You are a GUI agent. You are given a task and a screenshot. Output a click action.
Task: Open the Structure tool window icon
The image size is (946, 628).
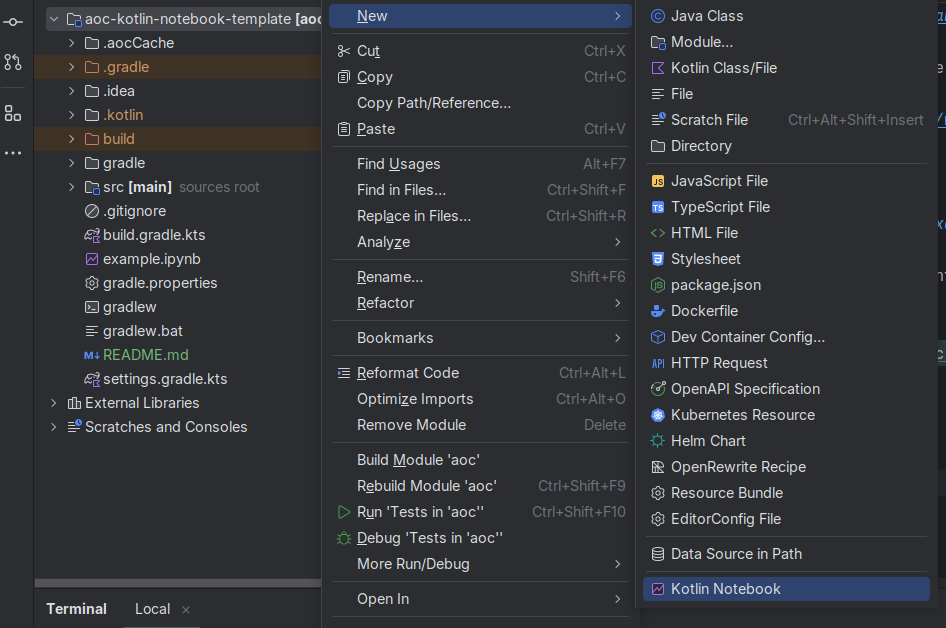tap(13, 113)
